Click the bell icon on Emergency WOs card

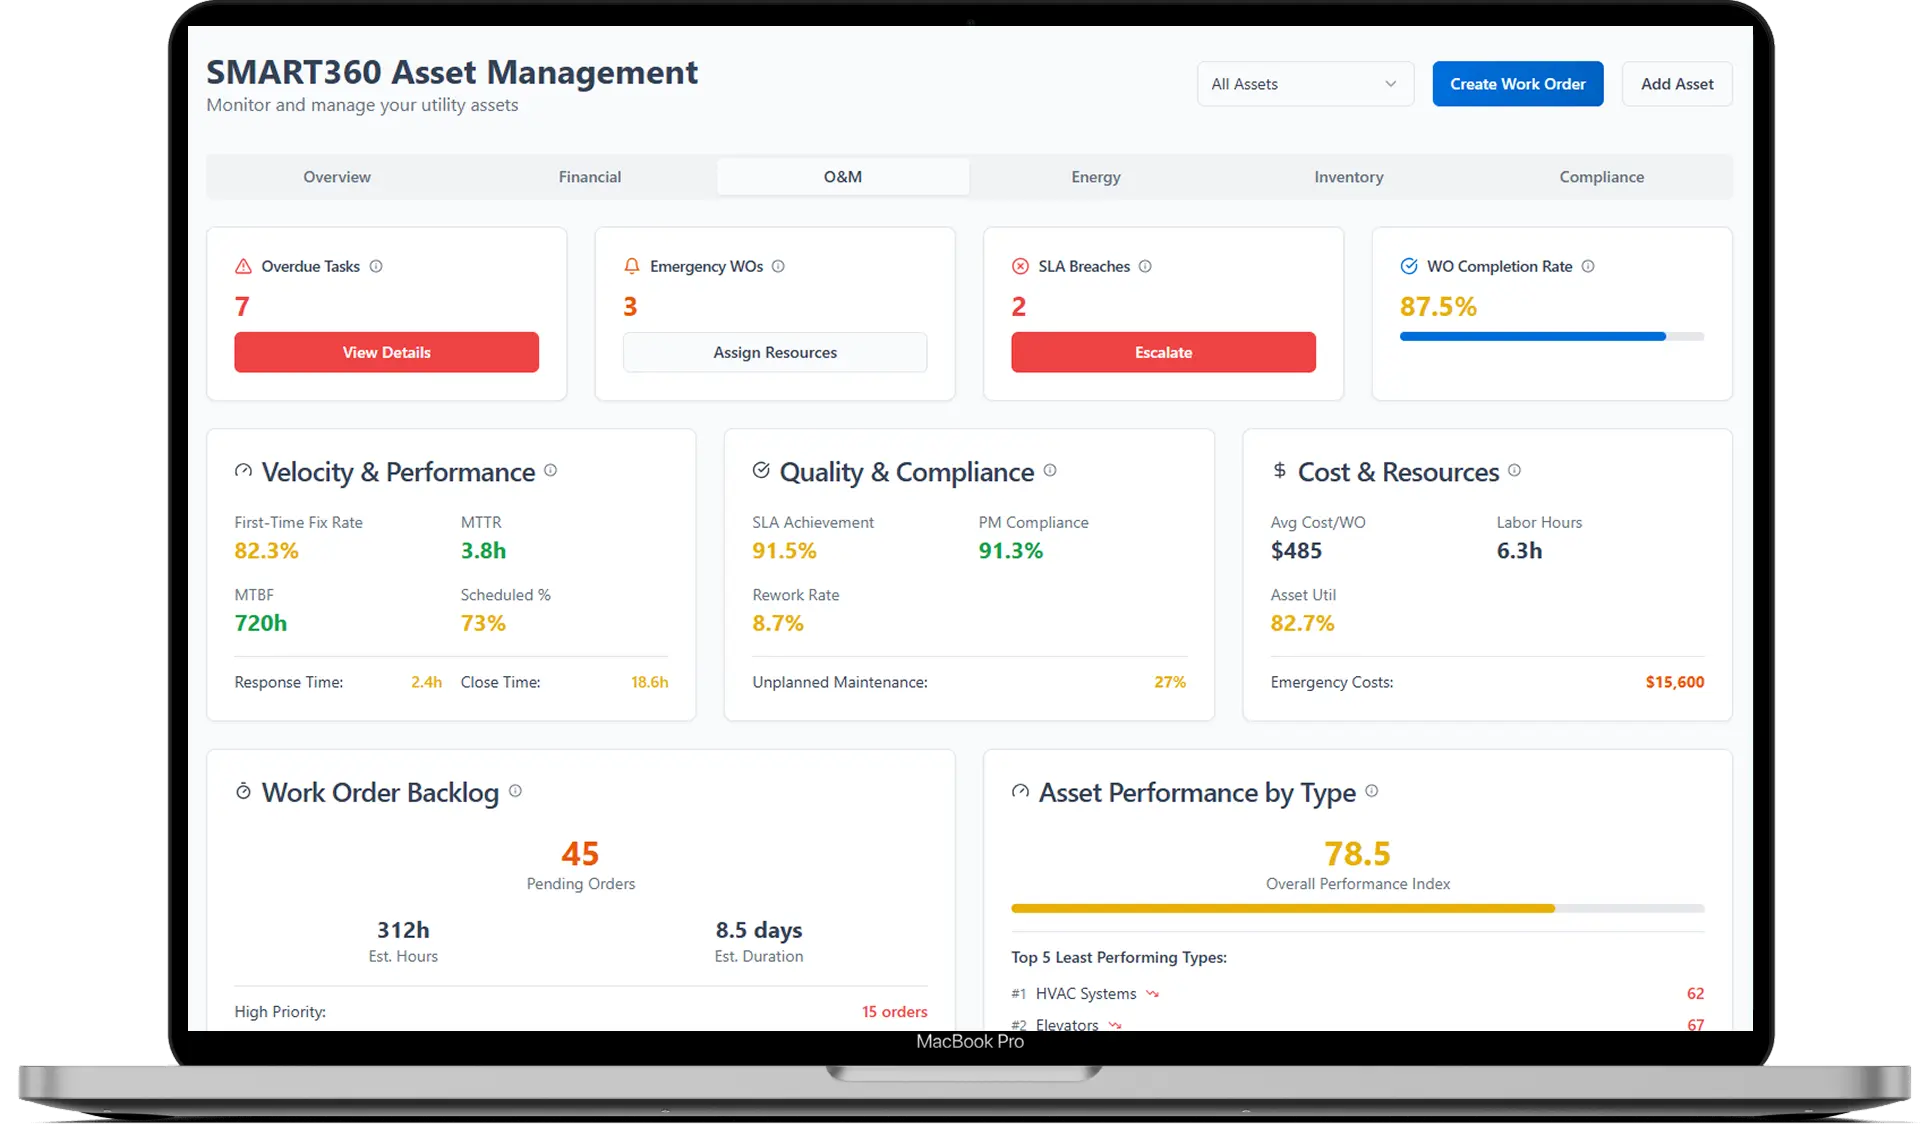pyautogui.click(x=631, y=266)
